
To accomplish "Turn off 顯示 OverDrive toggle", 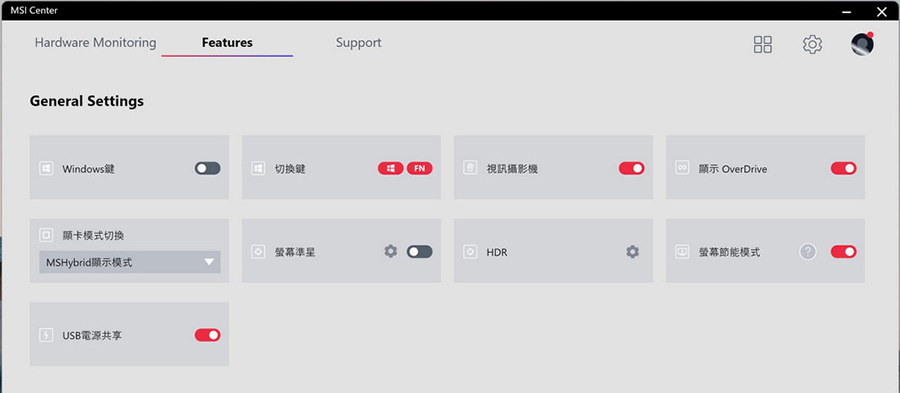I will pos(844,168).
